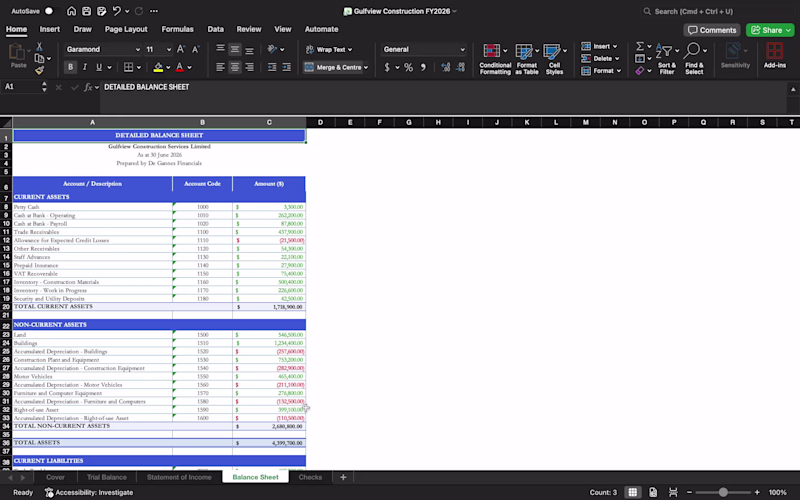Switch to Insert ribbon tab

point(49,29)
